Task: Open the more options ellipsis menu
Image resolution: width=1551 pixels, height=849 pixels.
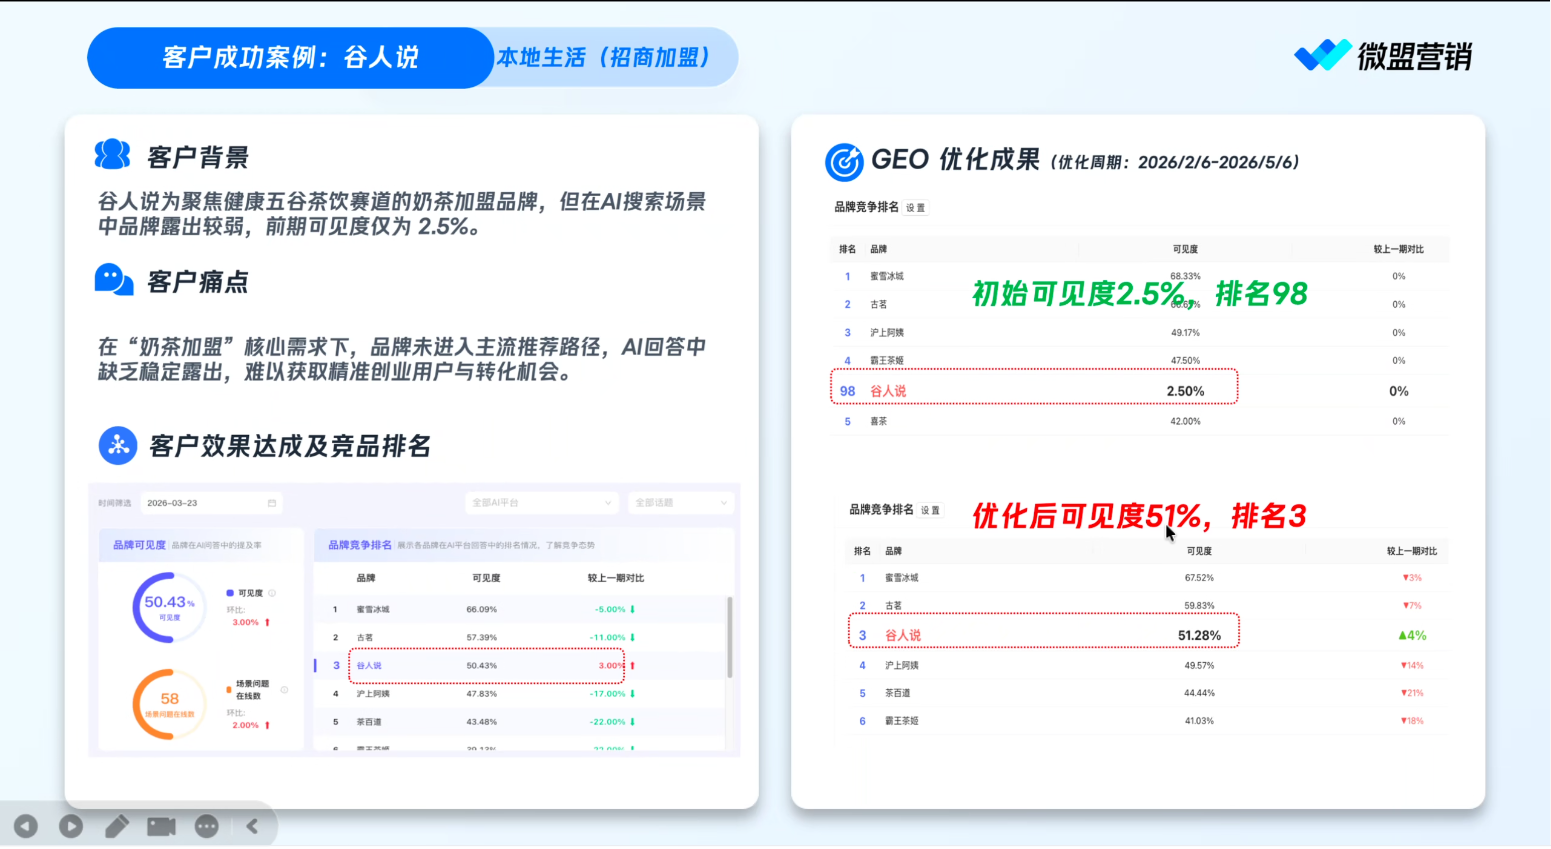Action: [207, 826]
